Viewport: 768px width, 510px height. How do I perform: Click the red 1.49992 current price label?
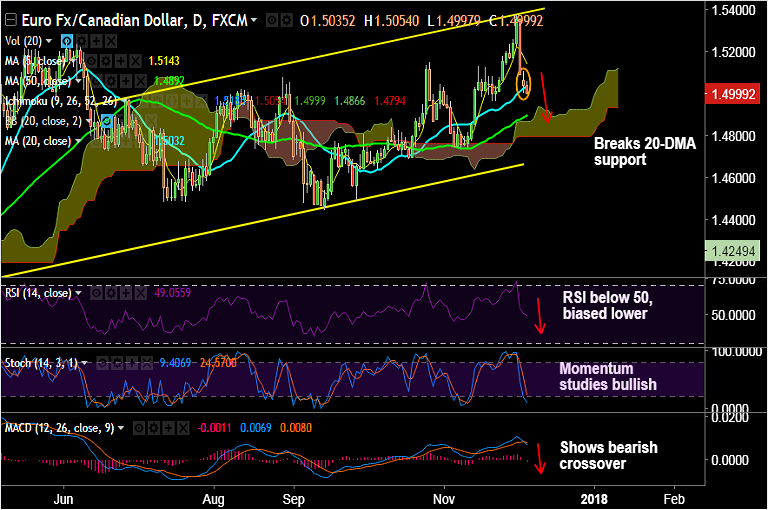pyautogui.click(x=733, y=94)
